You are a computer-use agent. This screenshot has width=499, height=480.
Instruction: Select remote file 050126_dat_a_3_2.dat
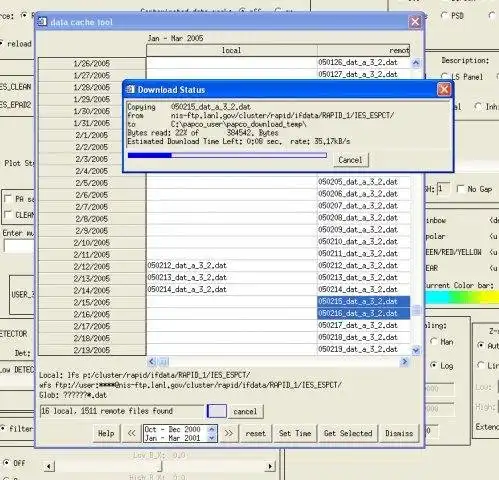[x=363, y=62]
